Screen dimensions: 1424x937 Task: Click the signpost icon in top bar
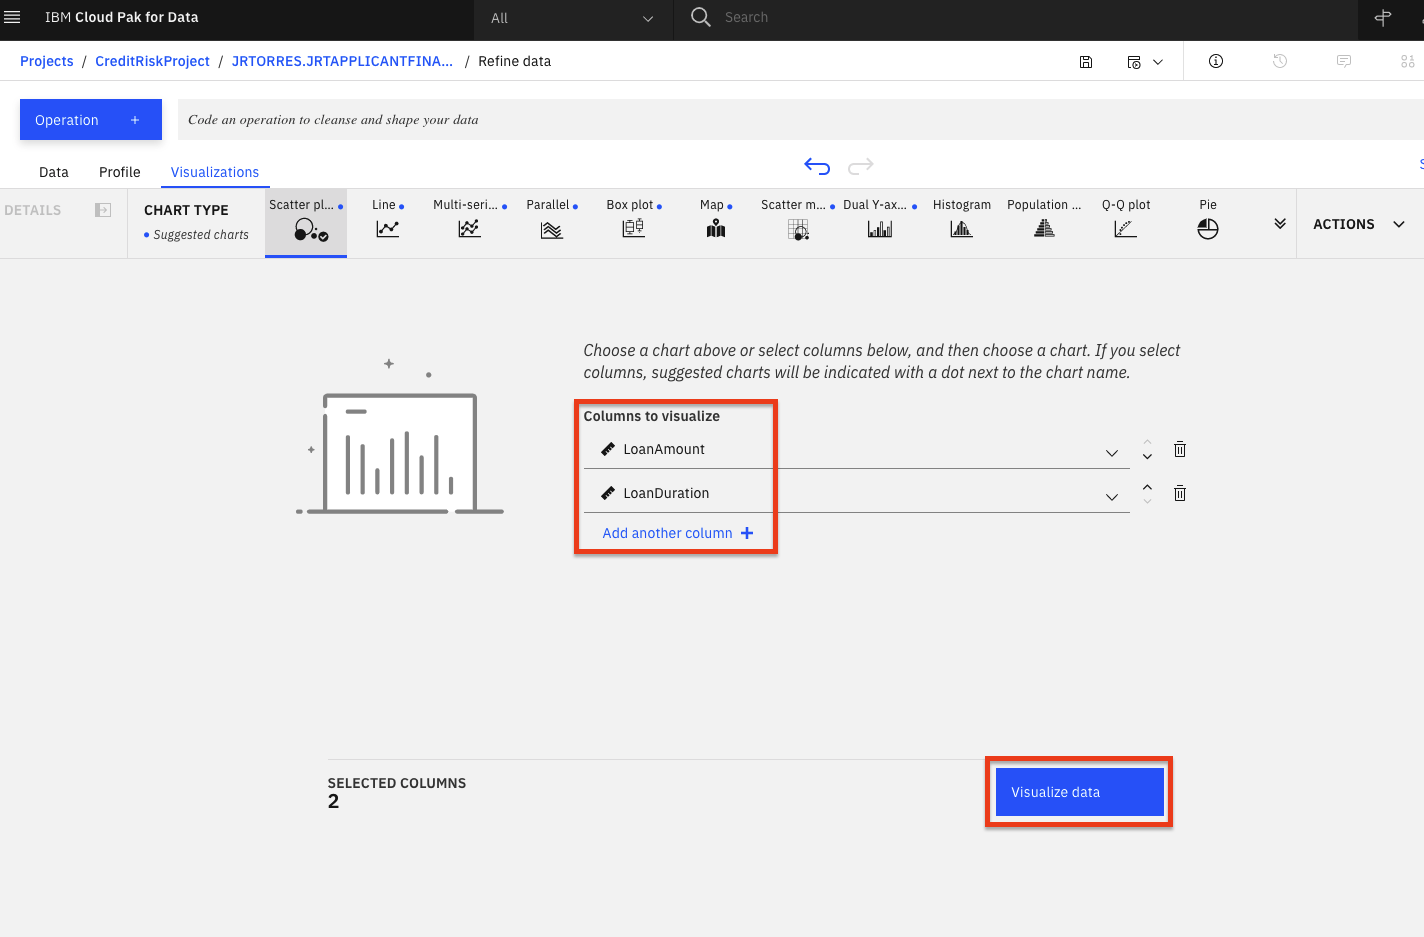pos(1383,17)
